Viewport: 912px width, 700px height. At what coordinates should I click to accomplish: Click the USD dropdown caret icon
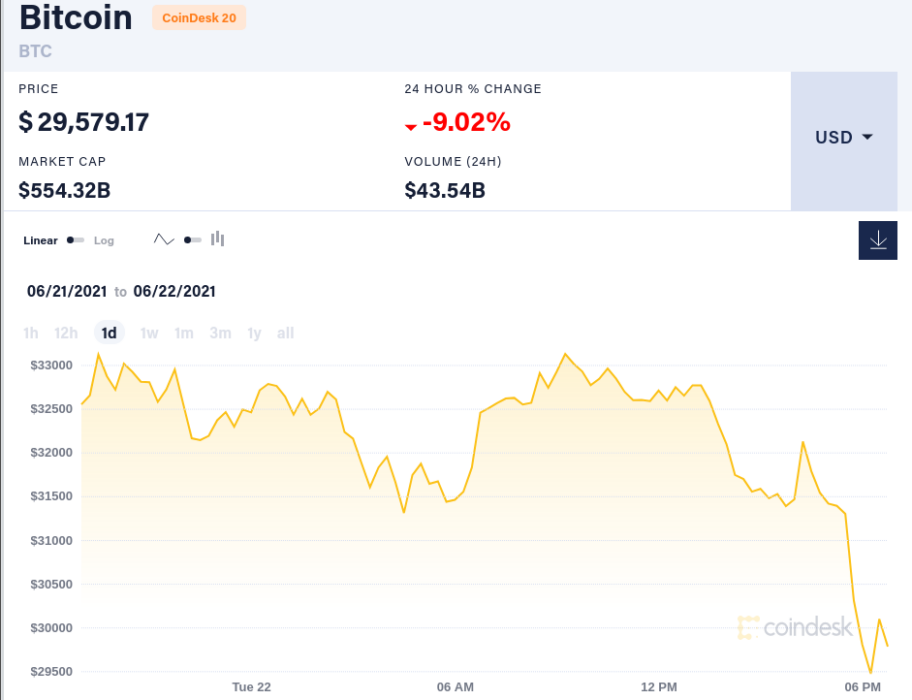866,138
